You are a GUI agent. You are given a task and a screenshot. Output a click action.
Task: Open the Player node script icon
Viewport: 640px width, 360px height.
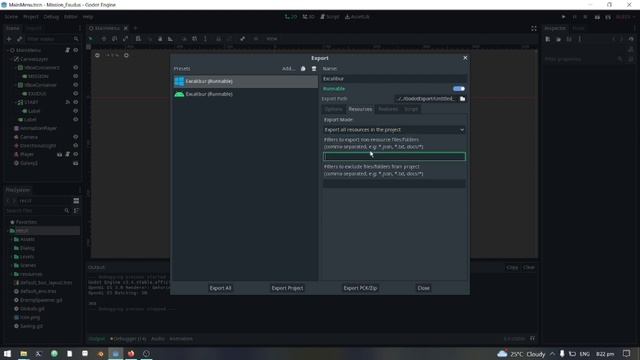pyautogui.click(x=67, y=154)
